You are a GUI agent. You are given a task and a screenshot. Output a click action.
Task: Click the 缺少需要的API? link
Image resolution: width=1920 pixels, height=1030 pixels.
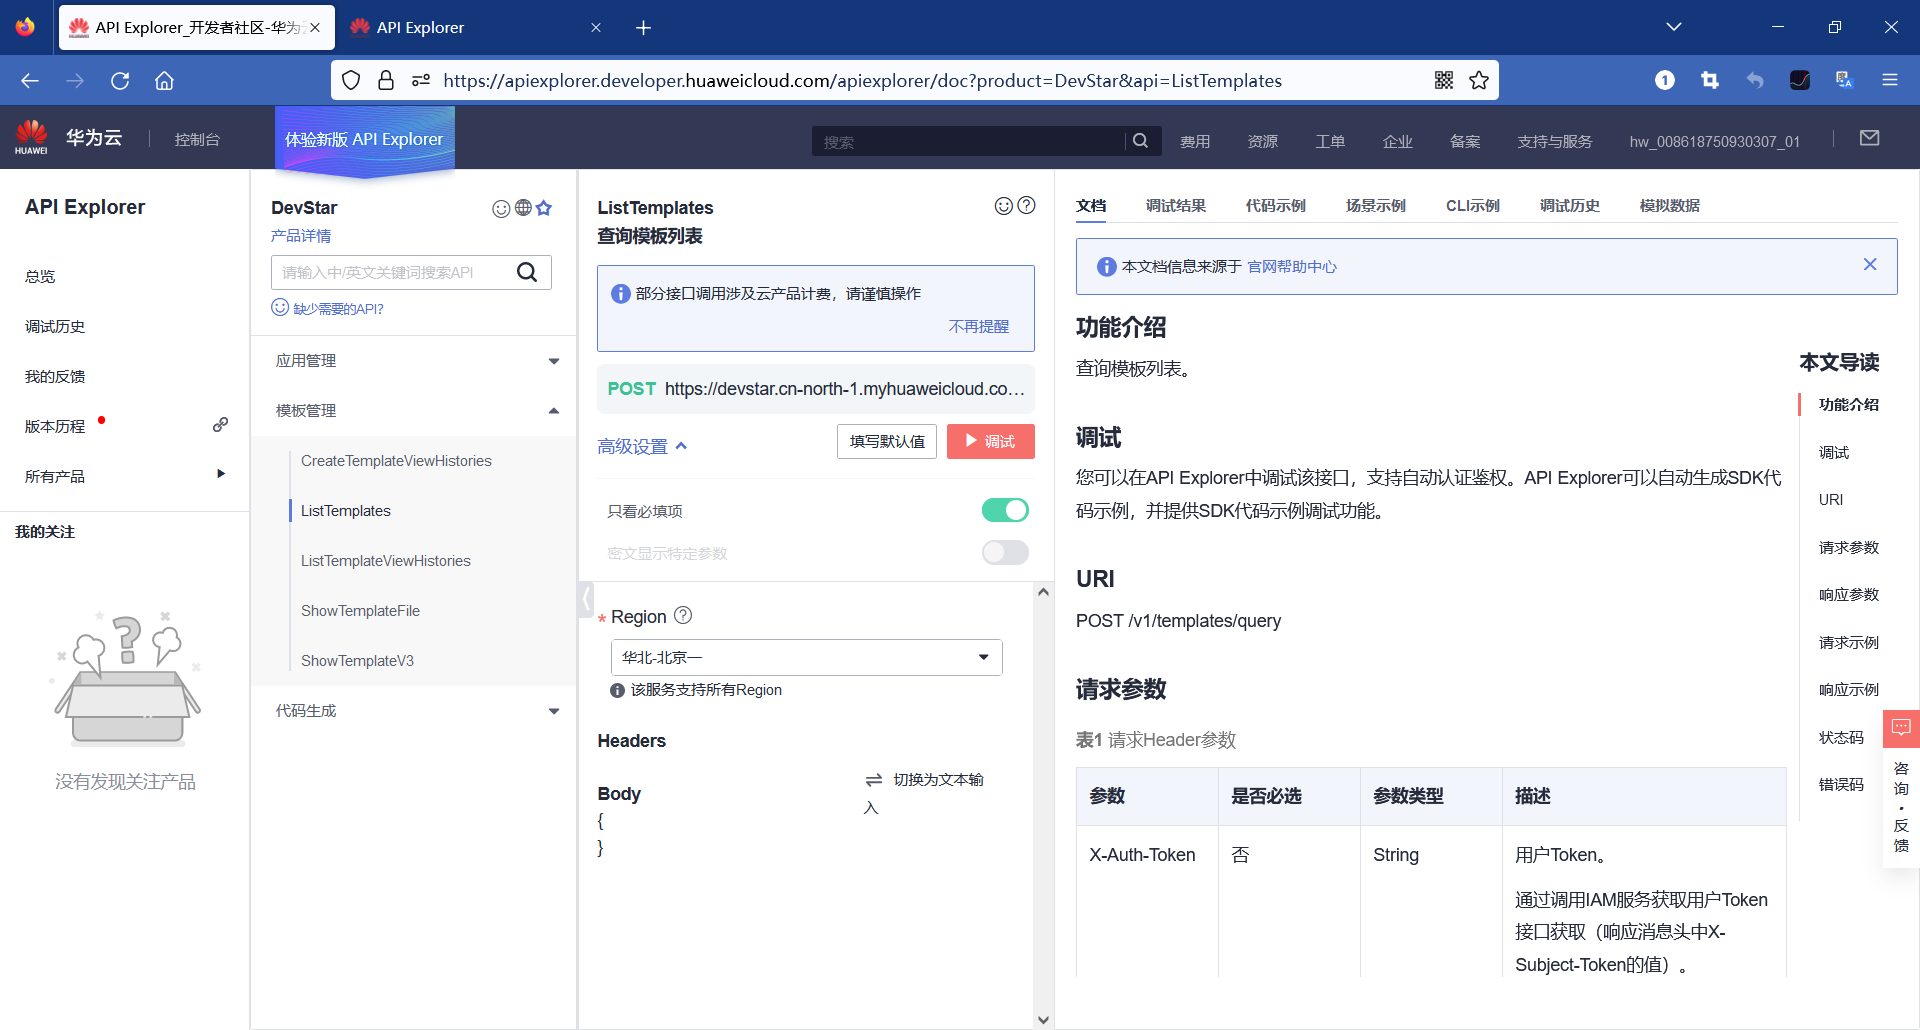coord(338,309)
